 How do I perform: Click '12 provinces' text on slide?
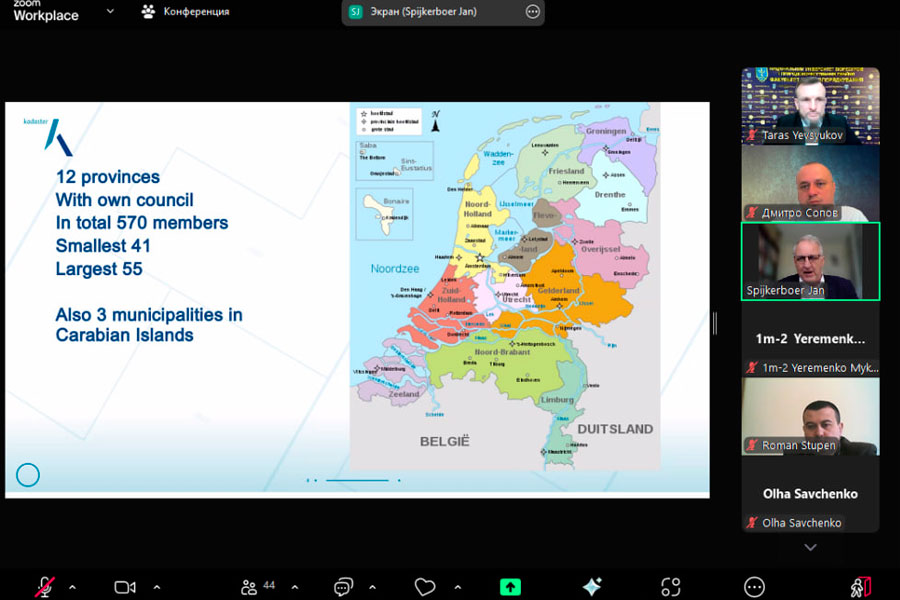click(108, 177)
